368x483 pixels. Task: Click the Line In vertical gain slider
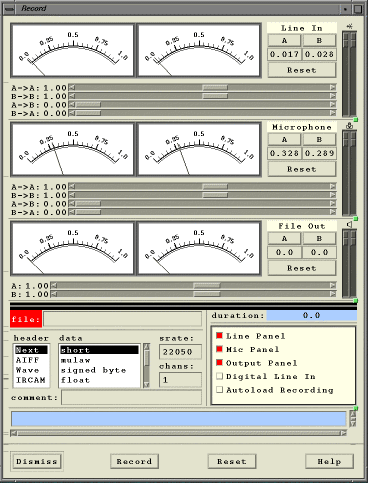coord(349,74)
